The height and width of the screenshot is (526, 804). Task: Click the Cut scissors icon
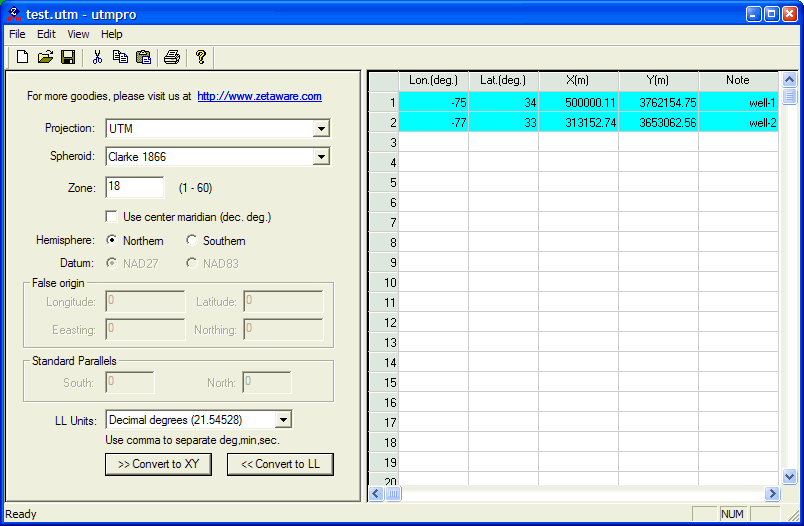pos(97,57)
